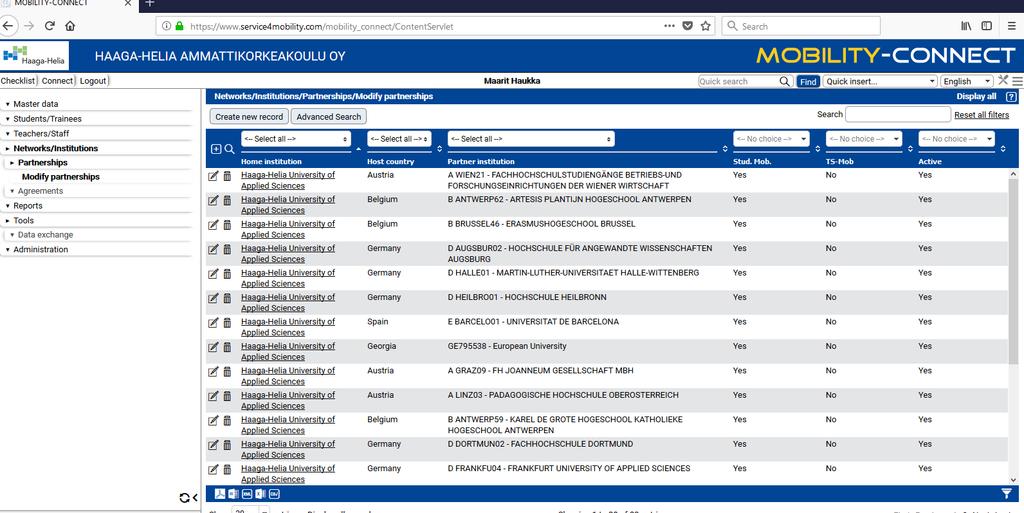
Task: Focus the table Search input field
Action: tap(898, 114)
